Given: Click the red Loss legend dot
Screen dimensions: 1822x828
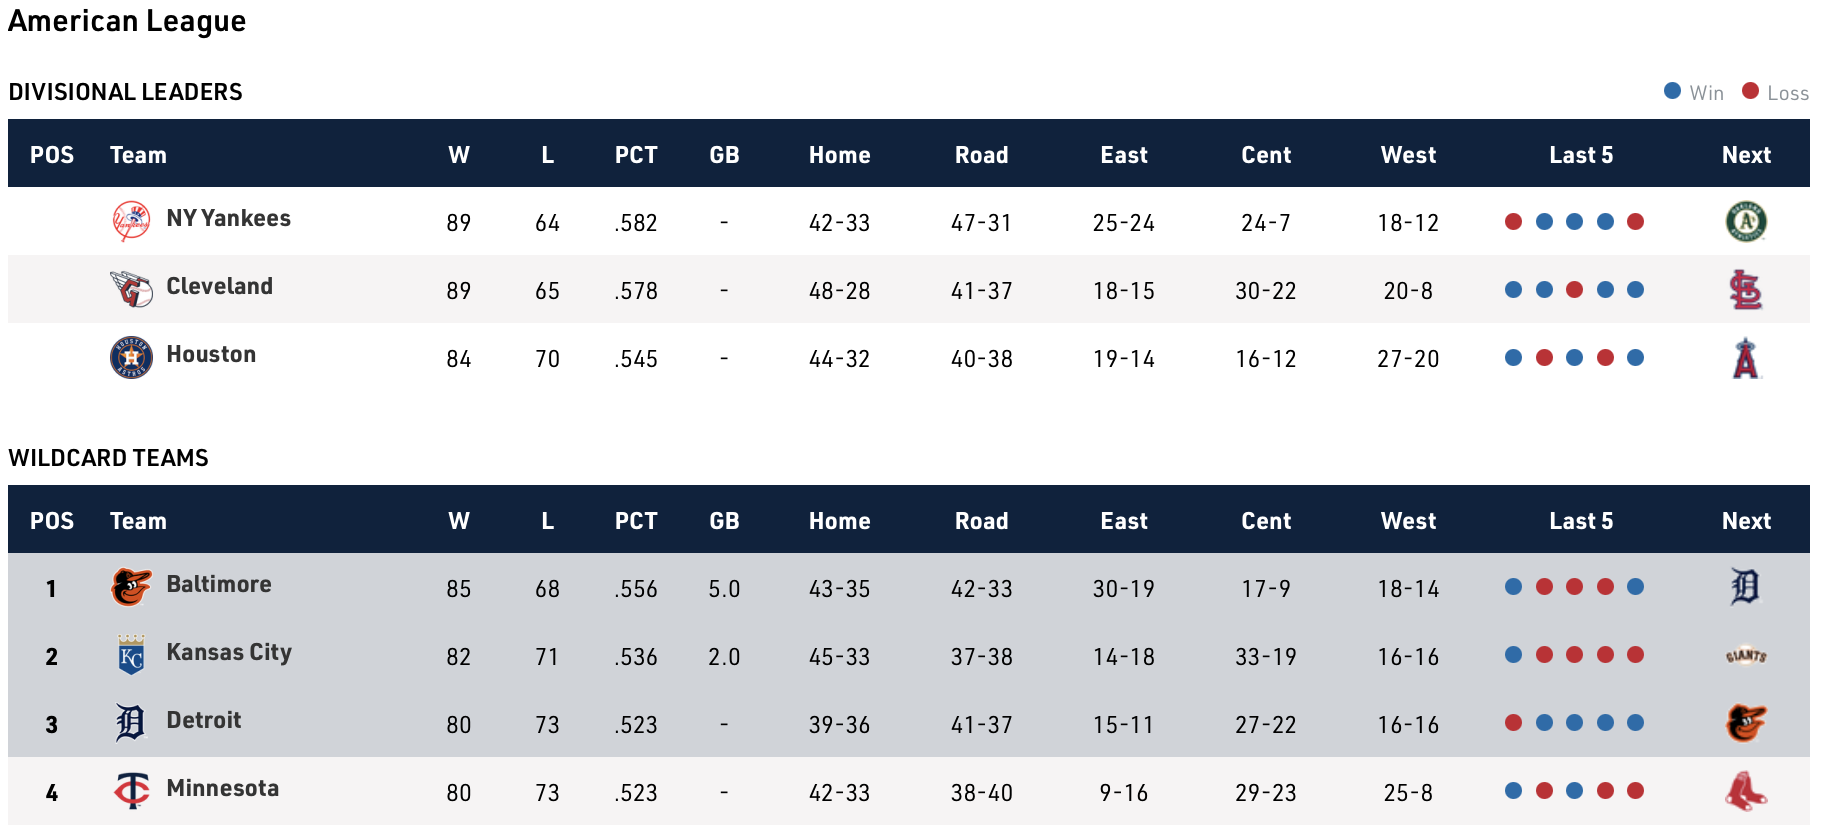Looking at the screenshot, I should (x=1750, y=91).
